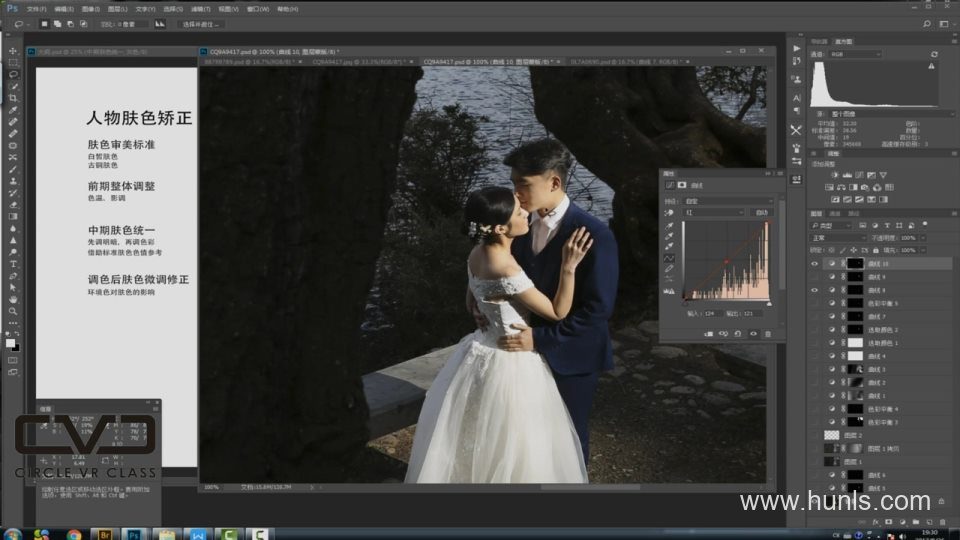Screen dimensions: 960x540
Task: Refresh the histogram with the refresh icon
Action: point(934,54)
